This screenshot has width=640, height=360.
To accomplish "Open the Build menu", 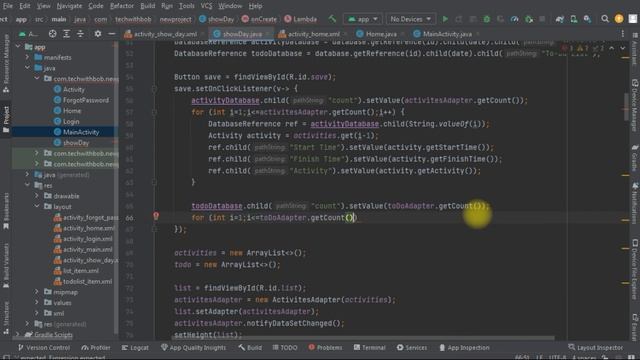I will pyautogui.click(x=147, y=6).
